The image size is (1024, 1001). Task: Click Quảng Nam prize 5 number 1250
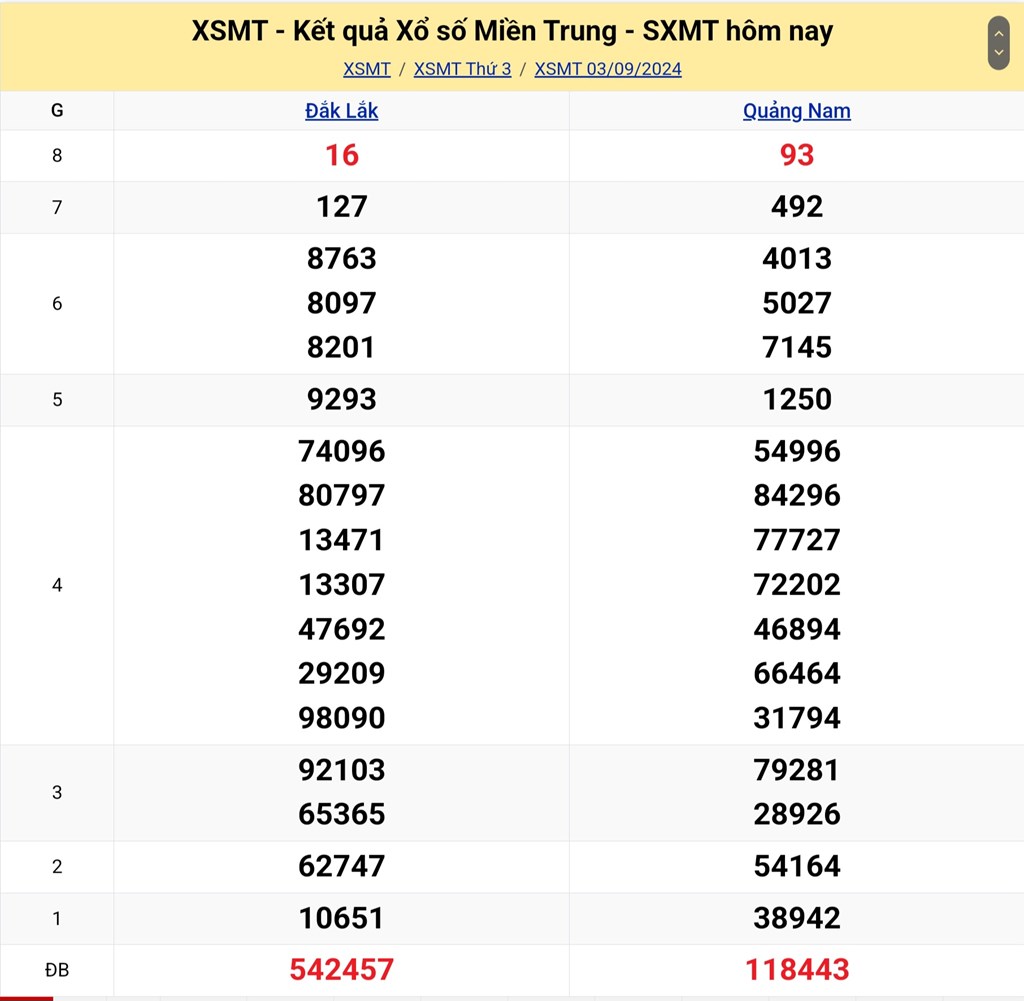click(x=796, y=399)
